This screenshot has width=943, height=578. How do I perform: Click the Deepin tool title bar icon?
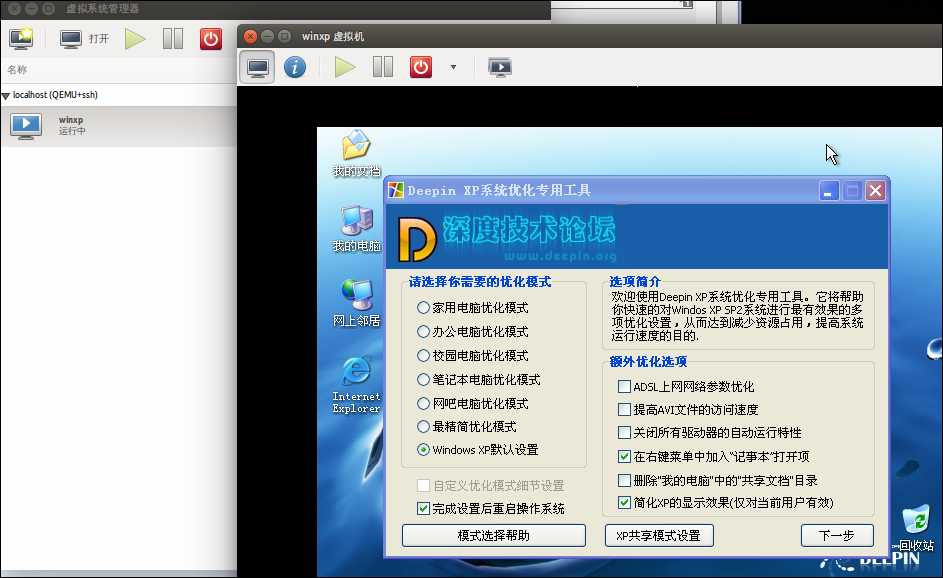pyautogui.click(x=396, y=190)
